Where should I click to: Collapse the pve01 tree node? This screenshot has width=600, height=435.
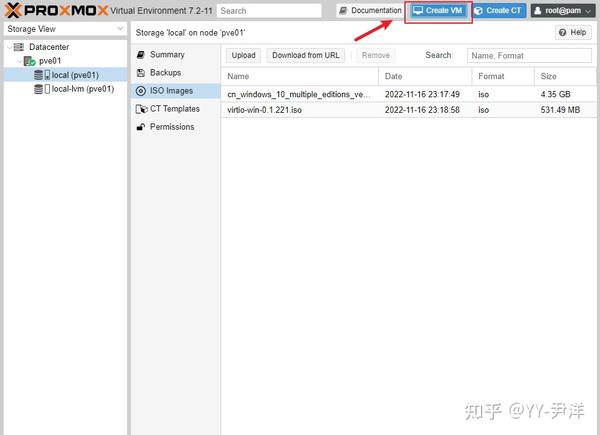pyautogui.click(x=19, y=61)
